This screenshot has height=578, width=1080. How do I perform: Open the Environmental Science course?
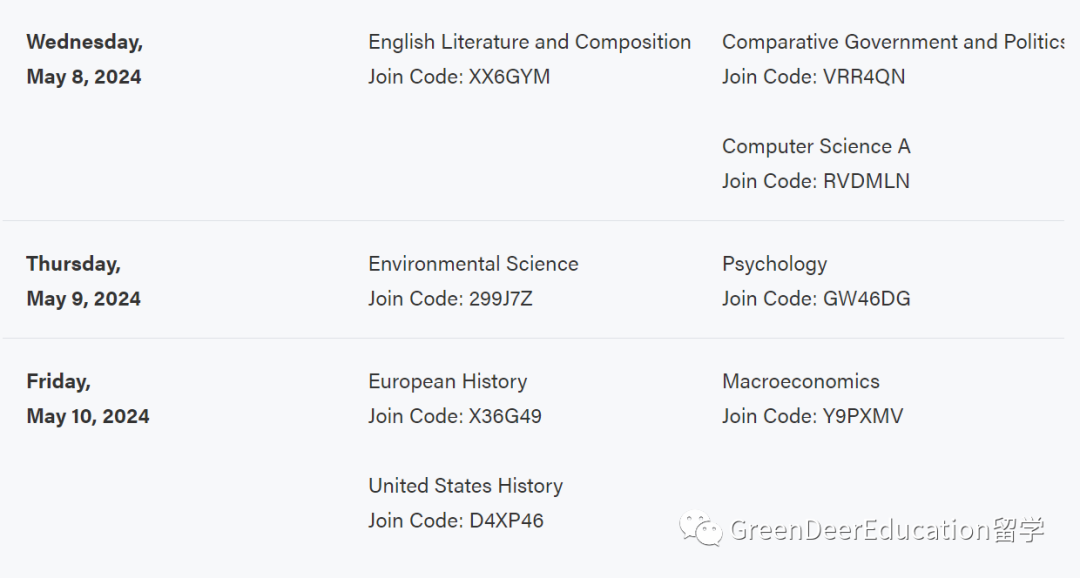click(473, 264)
